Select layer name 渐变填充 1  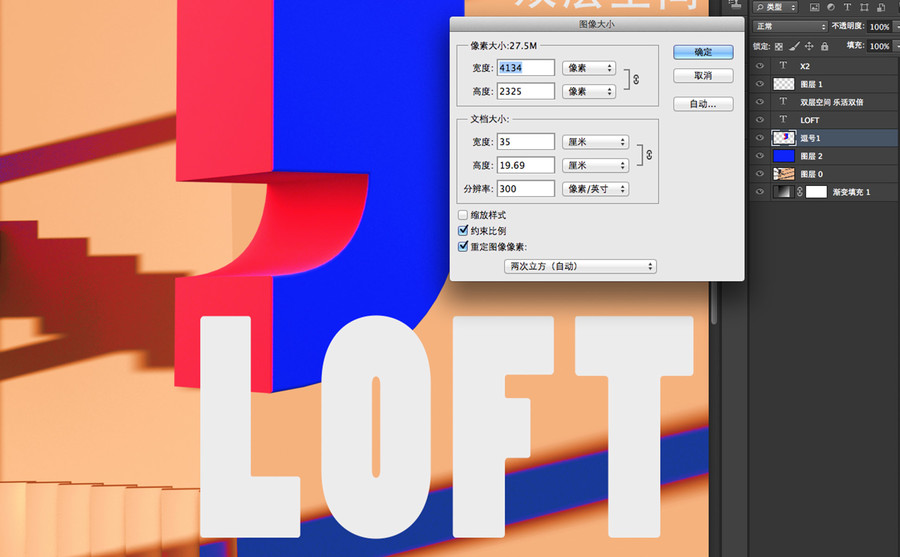tap(851, 192)
